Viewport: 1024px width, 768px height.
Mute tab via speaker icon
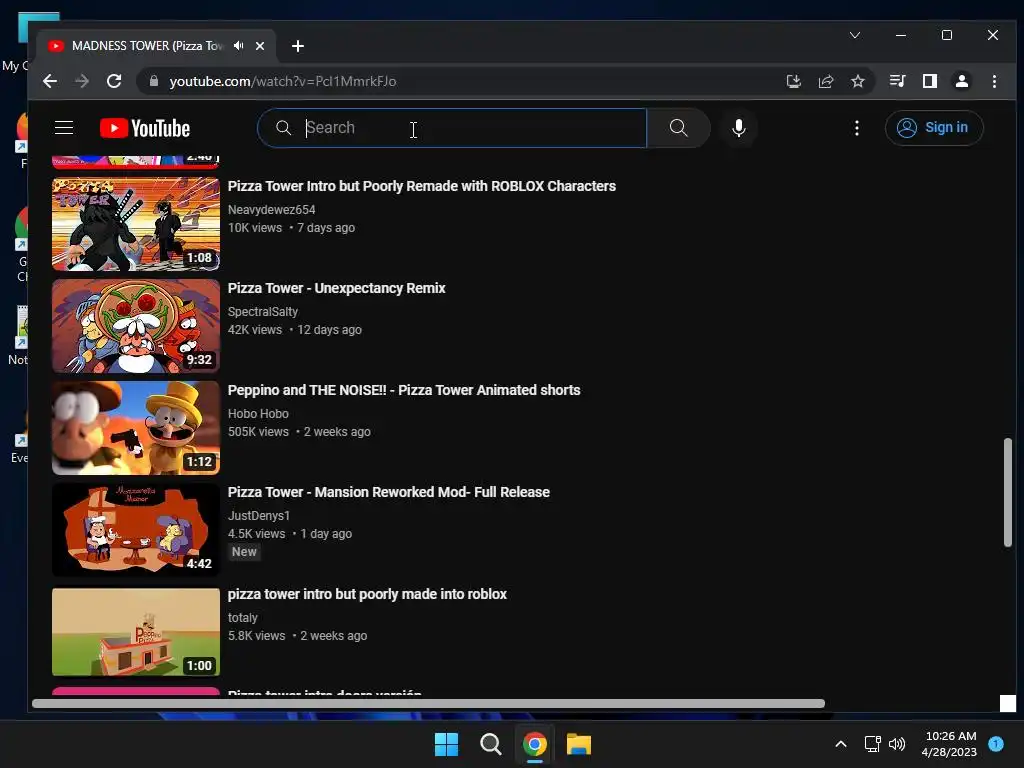238,46
